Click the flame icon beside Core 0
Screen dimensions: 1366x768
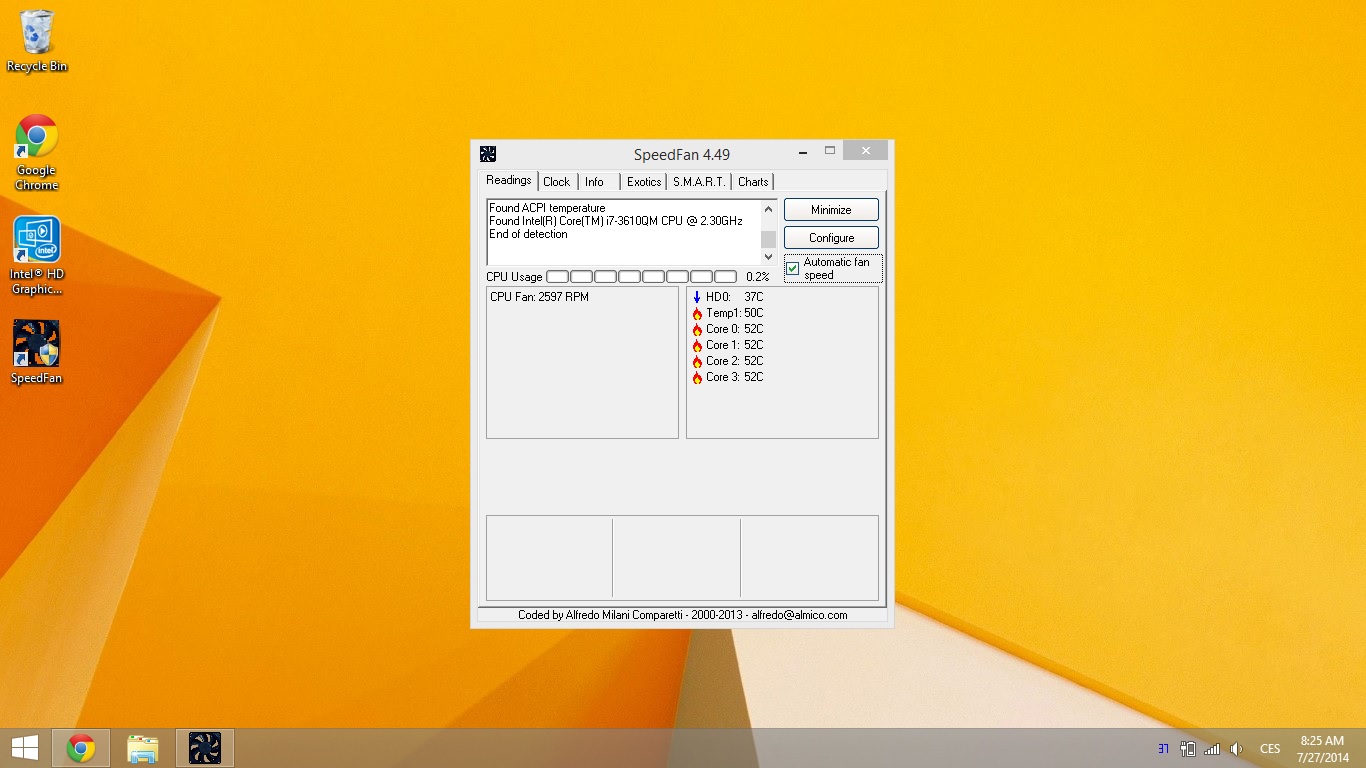coord(697,329)
